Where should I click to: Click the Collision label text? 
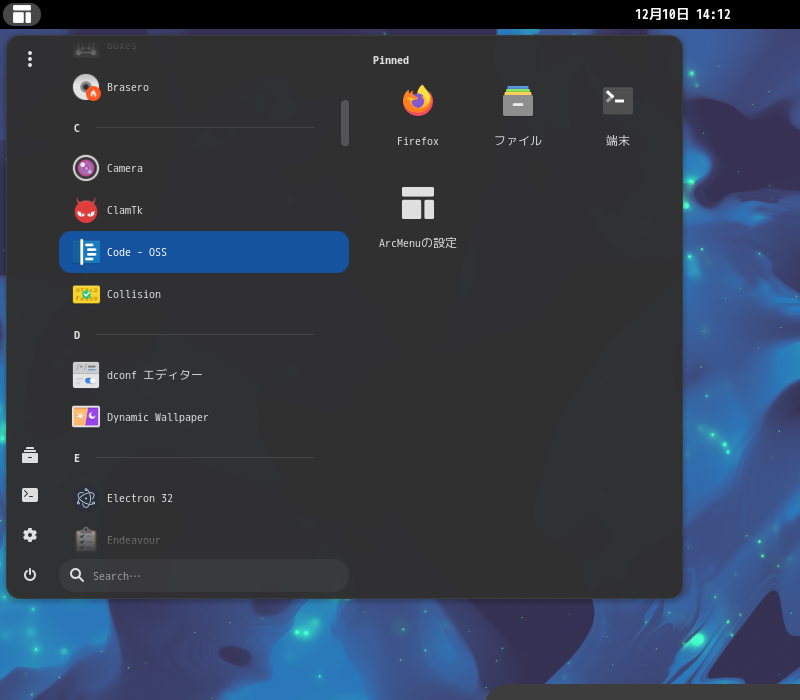134,294
